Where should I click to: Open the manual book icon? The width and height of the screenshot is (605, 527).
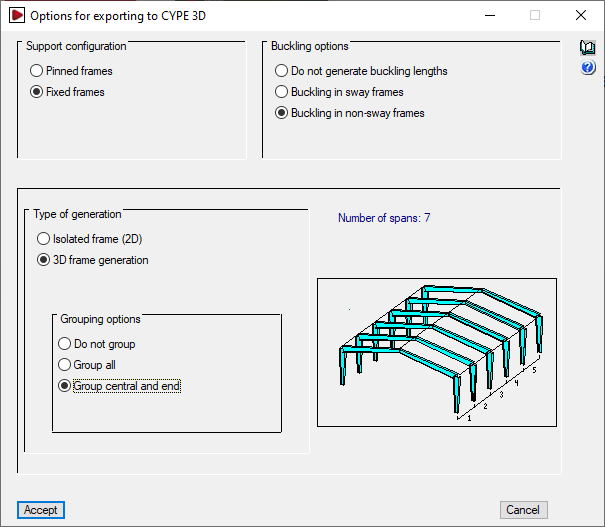click(x=588, y=47)
